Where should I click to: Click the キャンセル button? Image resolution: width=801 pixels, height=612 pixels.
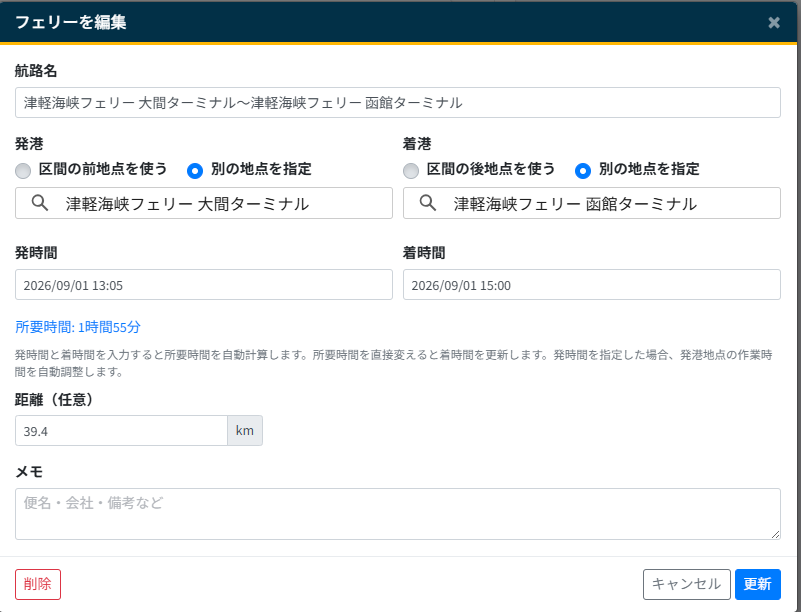point(687,584)
